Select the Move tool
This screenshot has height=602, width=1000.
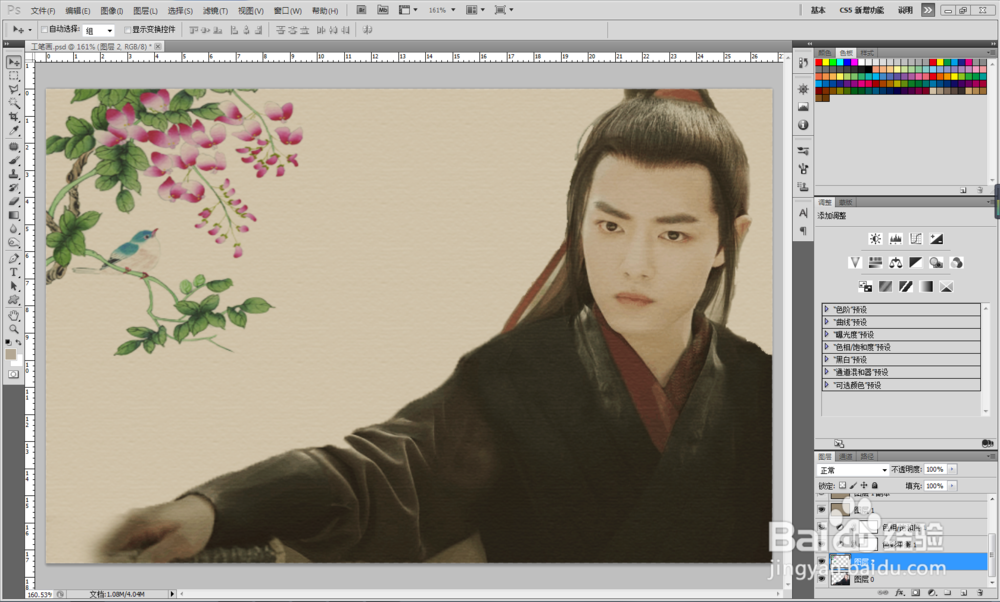tap(13, 62)
